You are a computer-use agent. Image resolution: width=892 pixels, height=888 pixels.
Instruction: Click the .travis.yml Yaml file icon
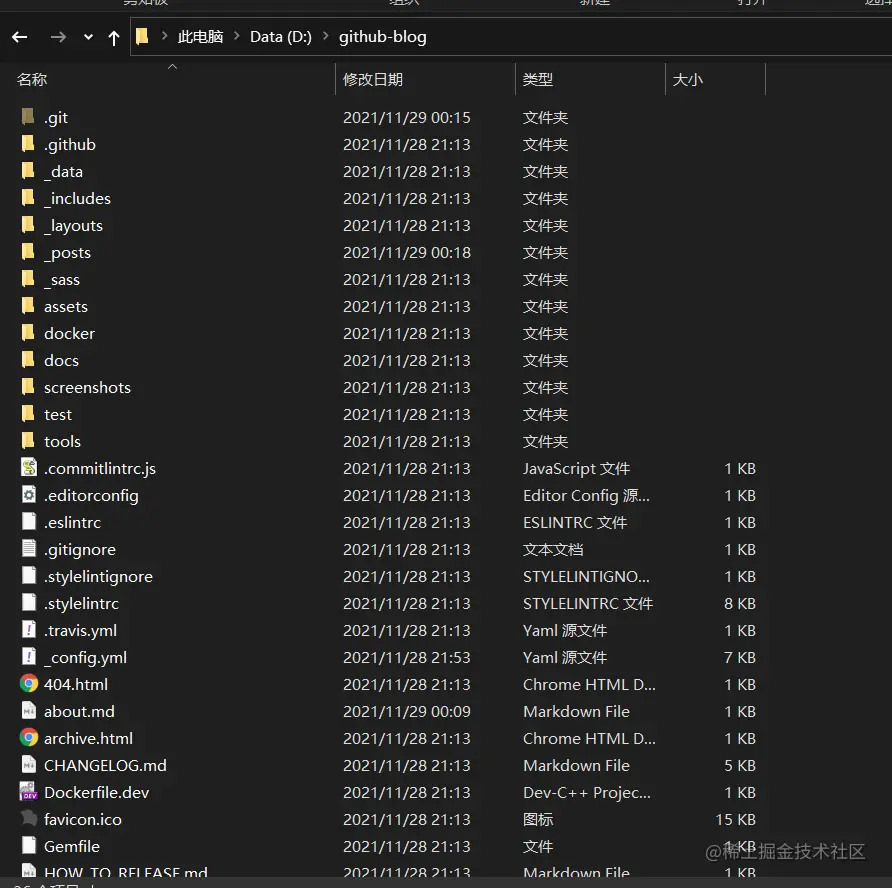tap(28, 629)
